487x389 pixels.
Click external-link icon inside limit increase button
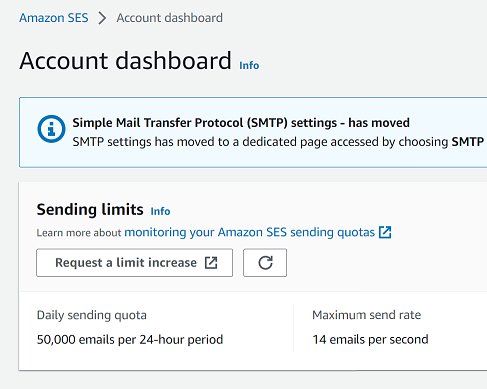[211, 263]
